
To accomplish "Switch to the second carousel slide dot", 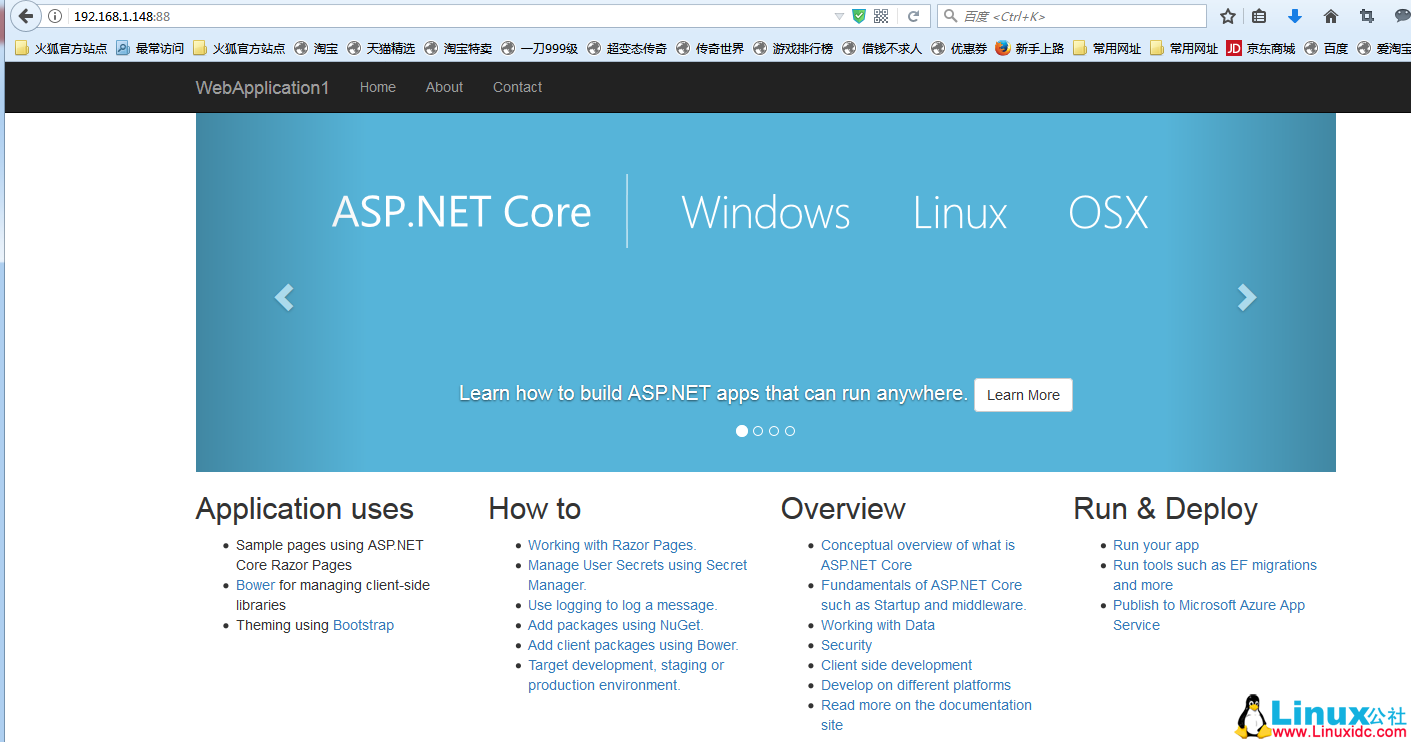I will point(758,431).
